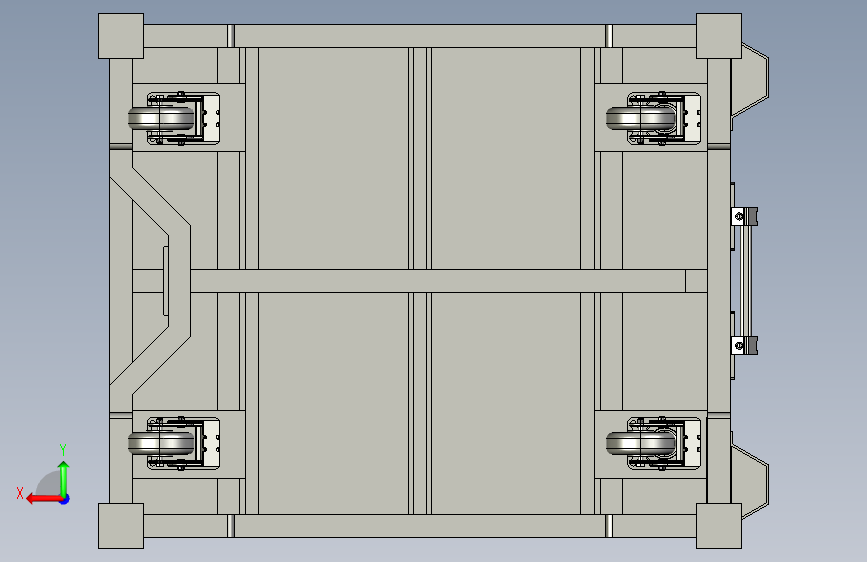Click the red X axis arrow of triad
Screen dimensions: 867x562
[x=44, y=499]
